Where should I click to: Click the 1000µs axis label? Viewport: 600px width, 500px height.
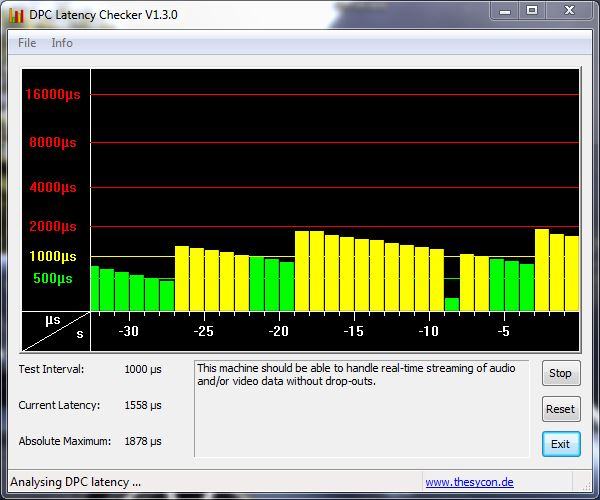(53, 256)
